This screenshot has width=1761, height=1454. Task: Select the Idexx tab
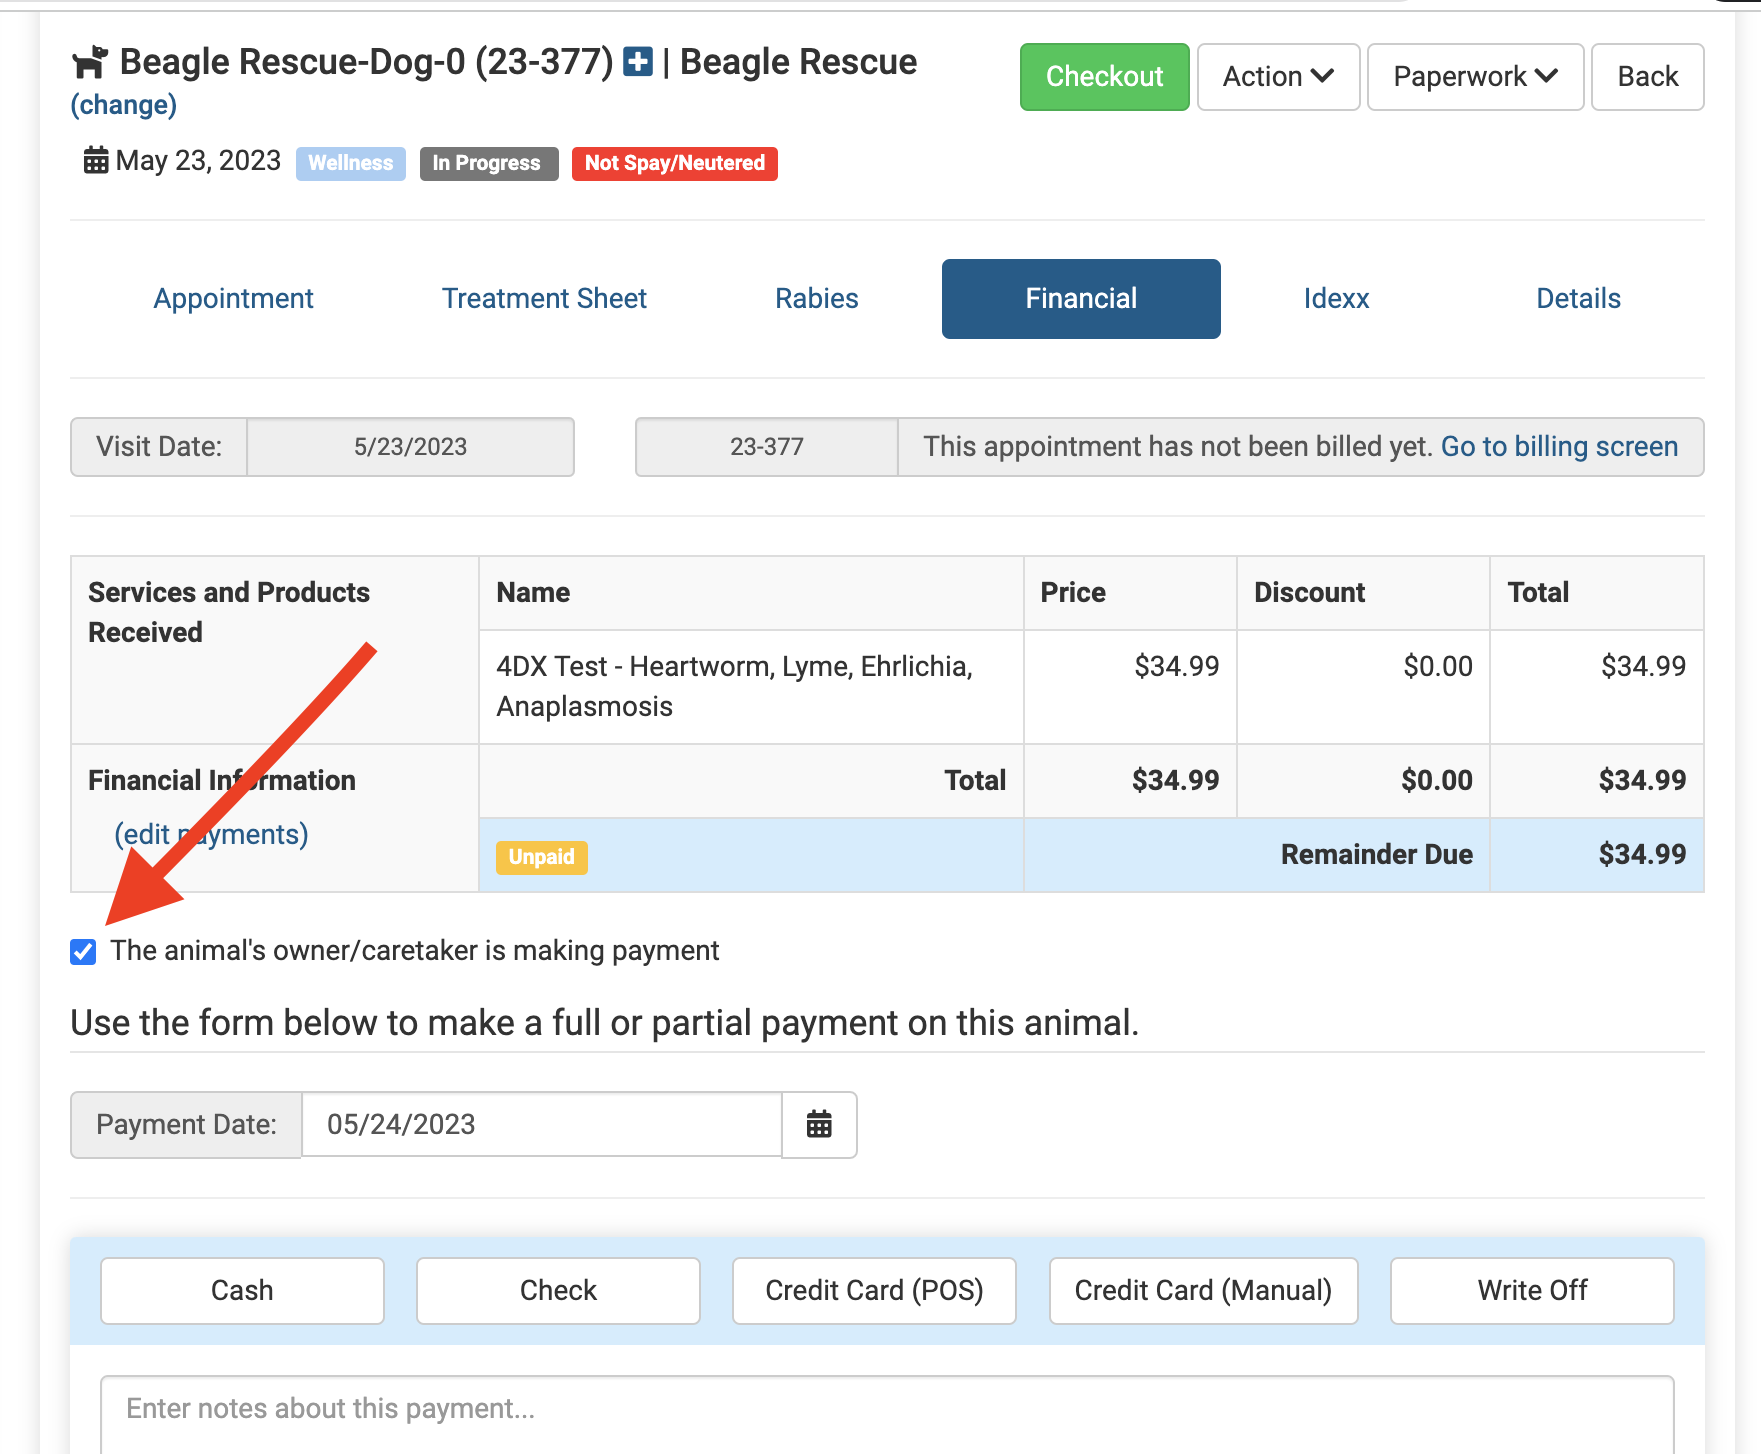point(1336,299)
